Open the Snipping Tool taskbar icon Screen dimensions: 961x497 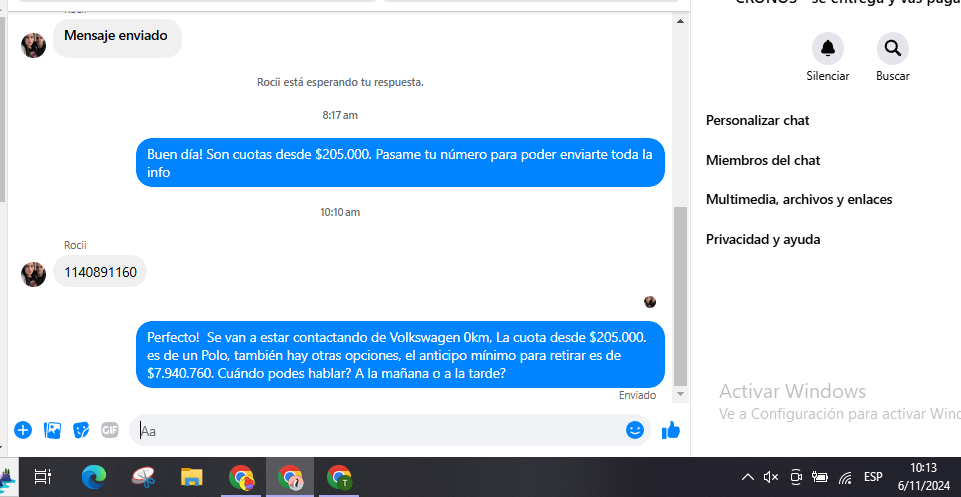(142, 477)
